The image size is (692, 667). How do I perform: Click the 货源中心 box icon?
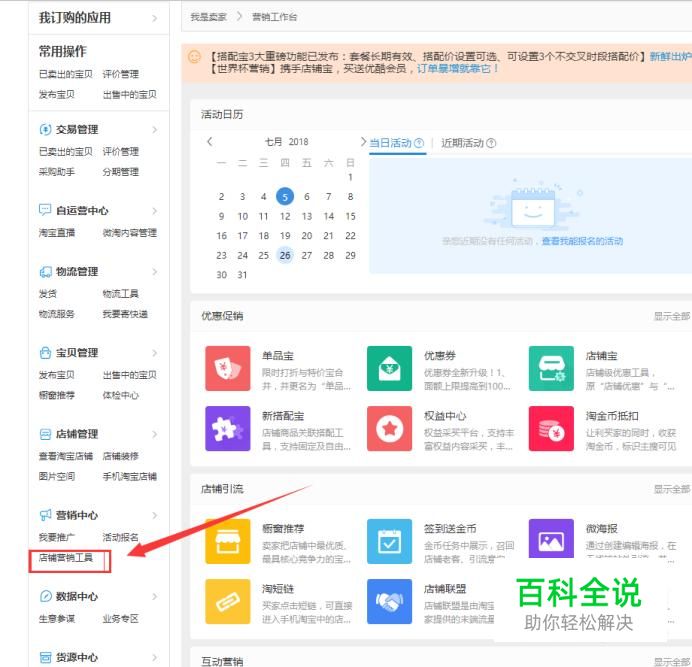click(x=45, y=657)
